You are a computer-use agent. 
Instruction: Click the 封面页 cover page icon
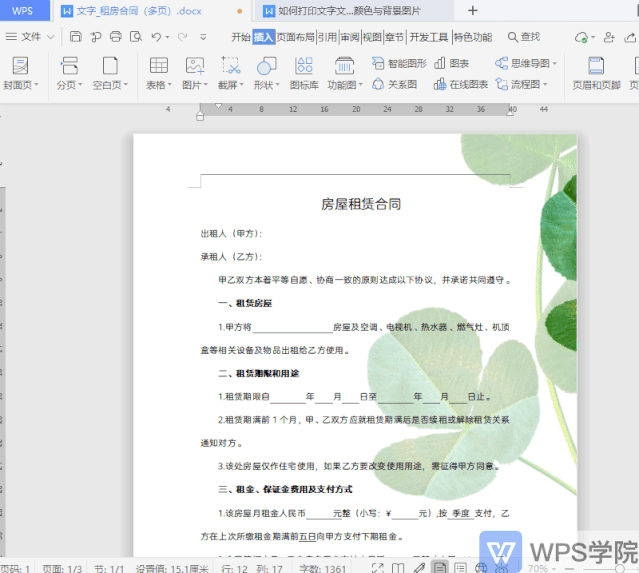point(20,66)
